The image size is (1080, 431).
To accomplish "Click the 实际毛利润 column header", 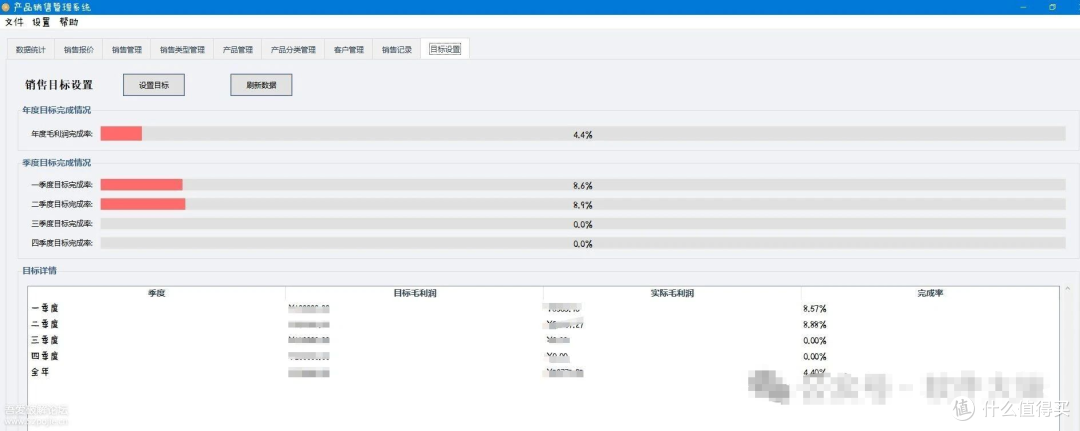I will [672, 293].
